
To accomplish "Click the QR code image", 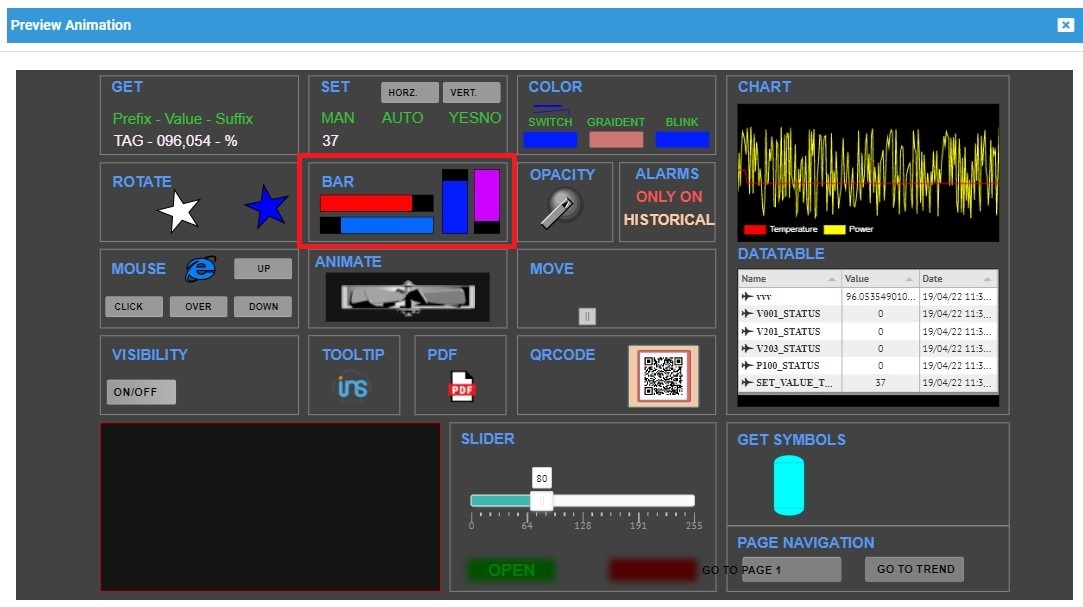I will (x=663, y=376).
